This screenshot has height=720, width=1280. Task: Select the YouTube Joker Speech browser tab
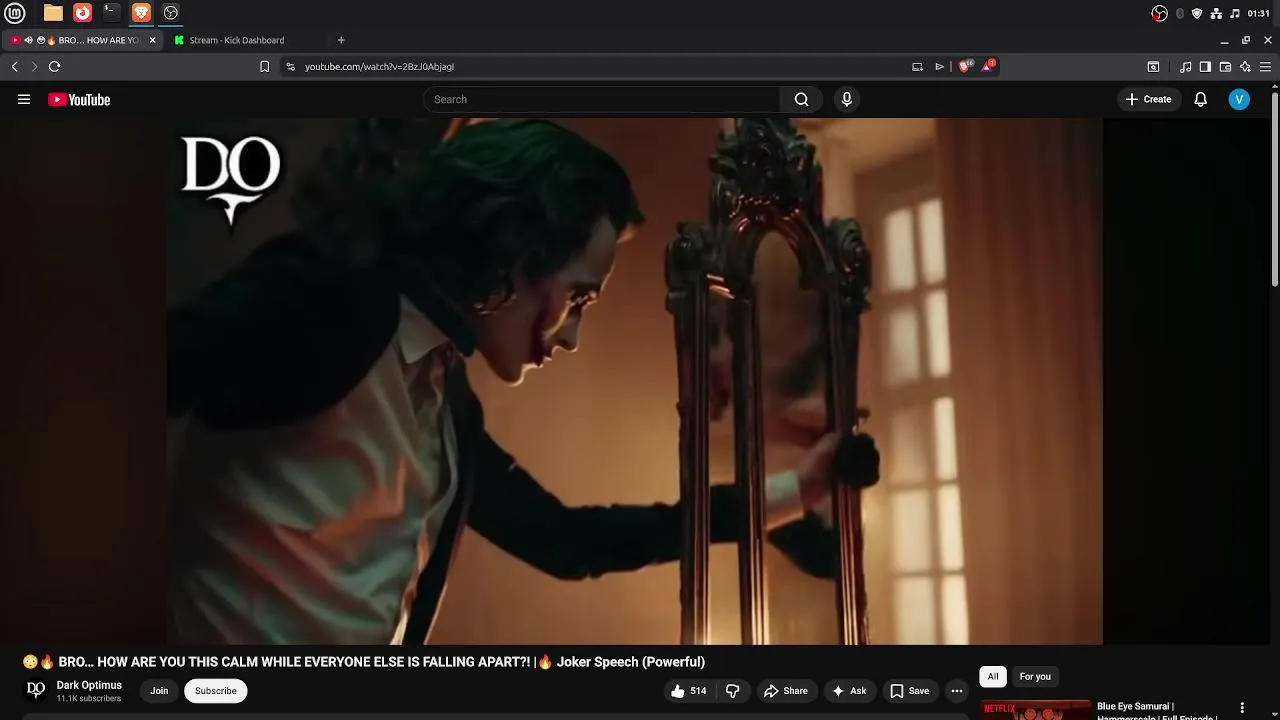click(82, 40)
